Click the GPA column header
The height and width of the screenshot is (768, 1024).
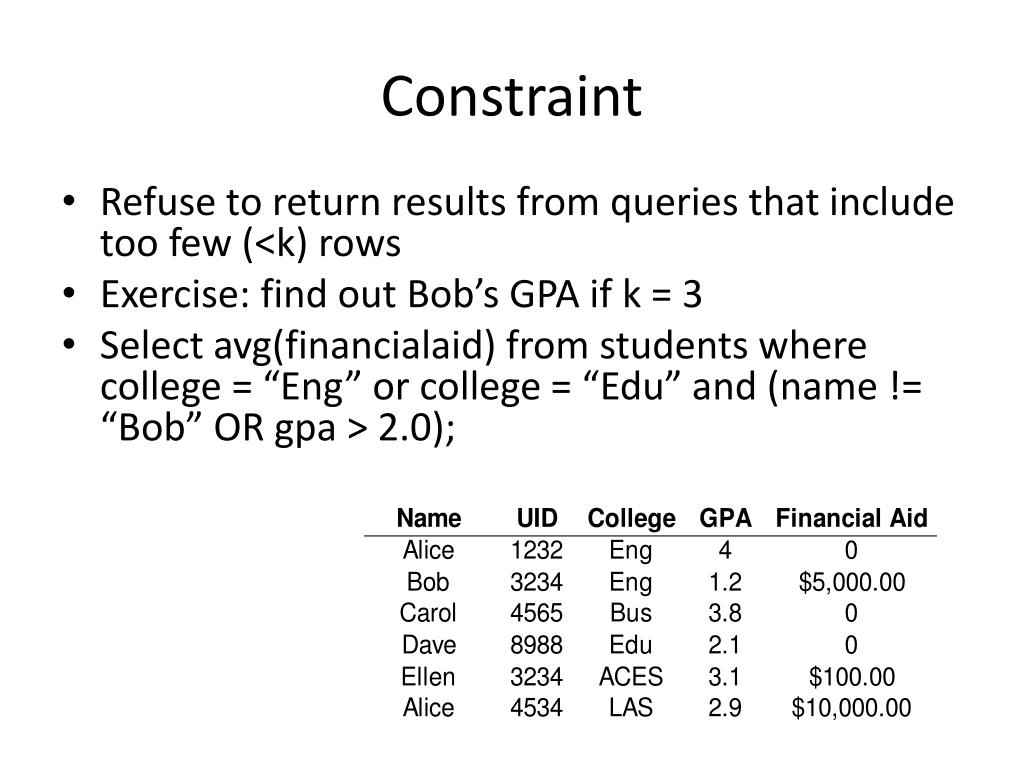[x=725, y=518]
